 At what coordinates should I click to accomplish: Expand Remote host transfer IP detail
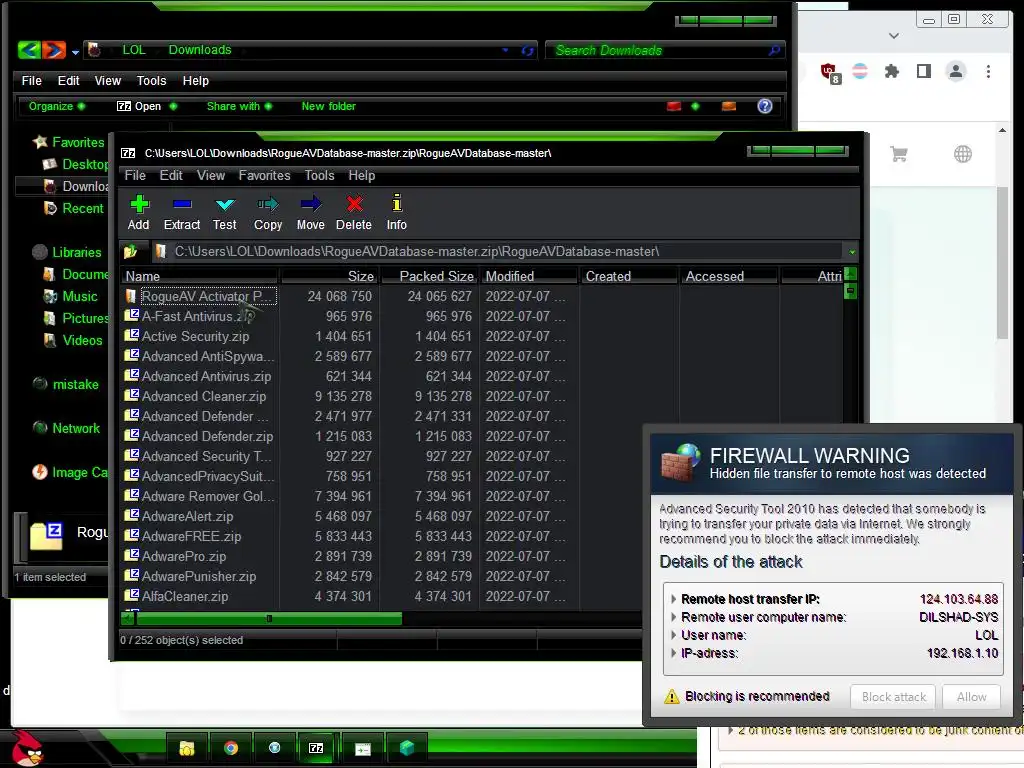tap(673, 599)
